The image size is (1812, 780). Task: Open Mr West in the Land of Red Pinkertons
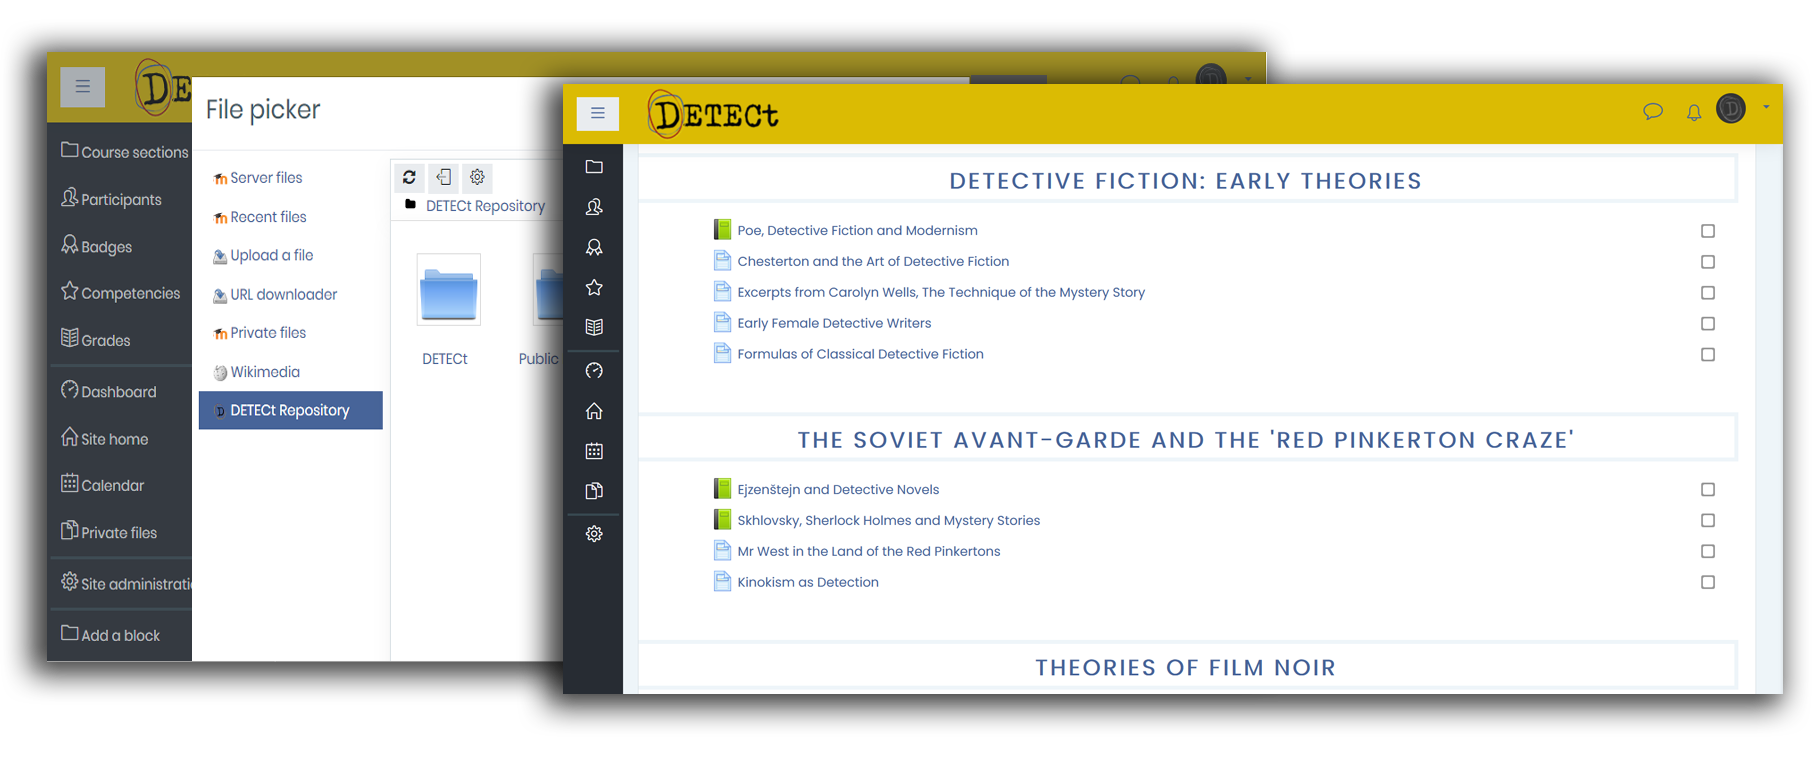[868, 552]
